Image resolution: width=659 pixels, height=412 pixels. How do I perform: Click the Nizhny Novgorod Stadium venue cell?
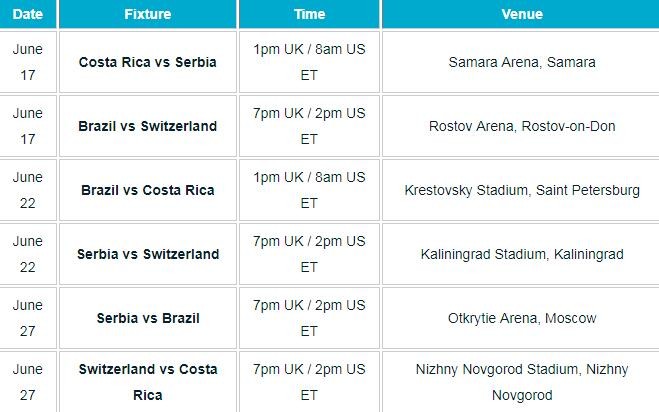(521, 382)
